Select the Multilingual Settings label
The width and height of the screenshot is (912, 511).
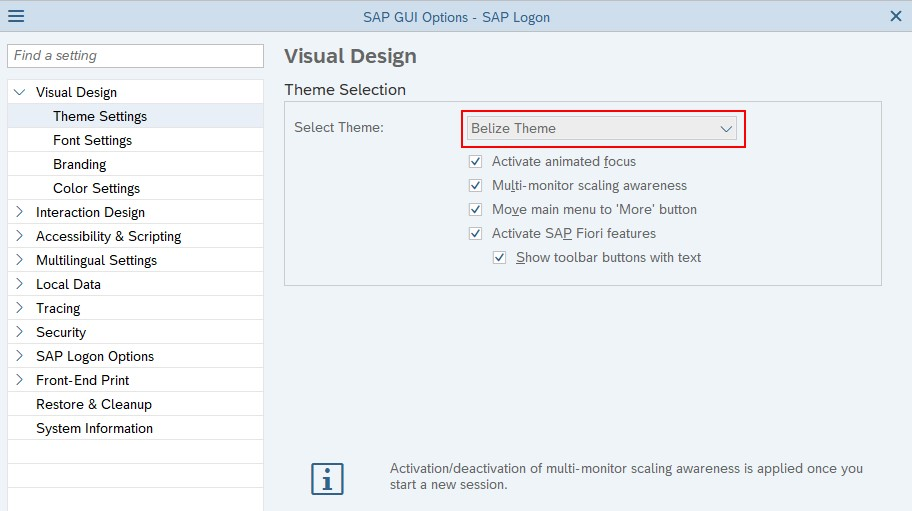[x=97, y=260]
